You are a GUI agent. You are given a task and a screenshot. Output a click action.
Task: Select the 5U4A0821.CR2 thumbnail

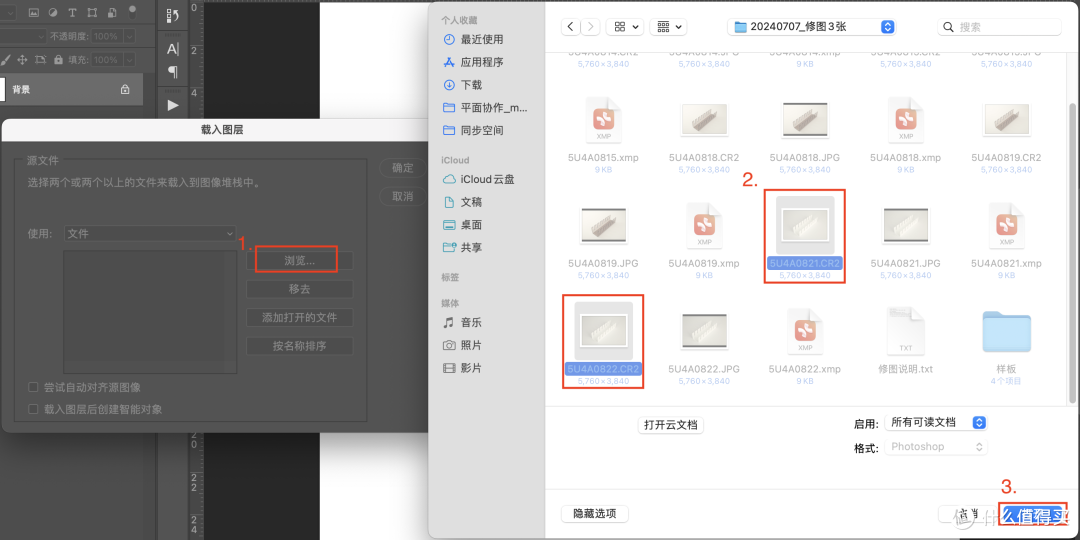805,225
